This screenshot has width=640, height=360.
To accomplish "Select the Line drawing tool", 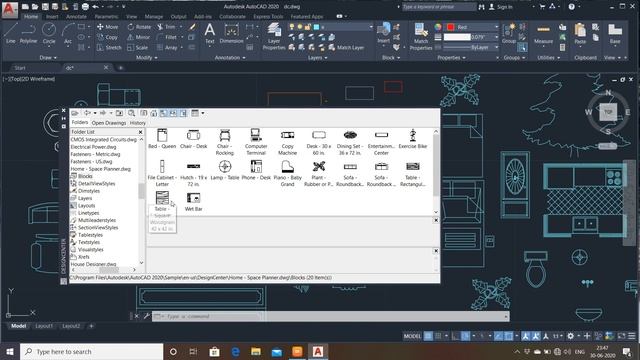I will (x=10, y=33).
